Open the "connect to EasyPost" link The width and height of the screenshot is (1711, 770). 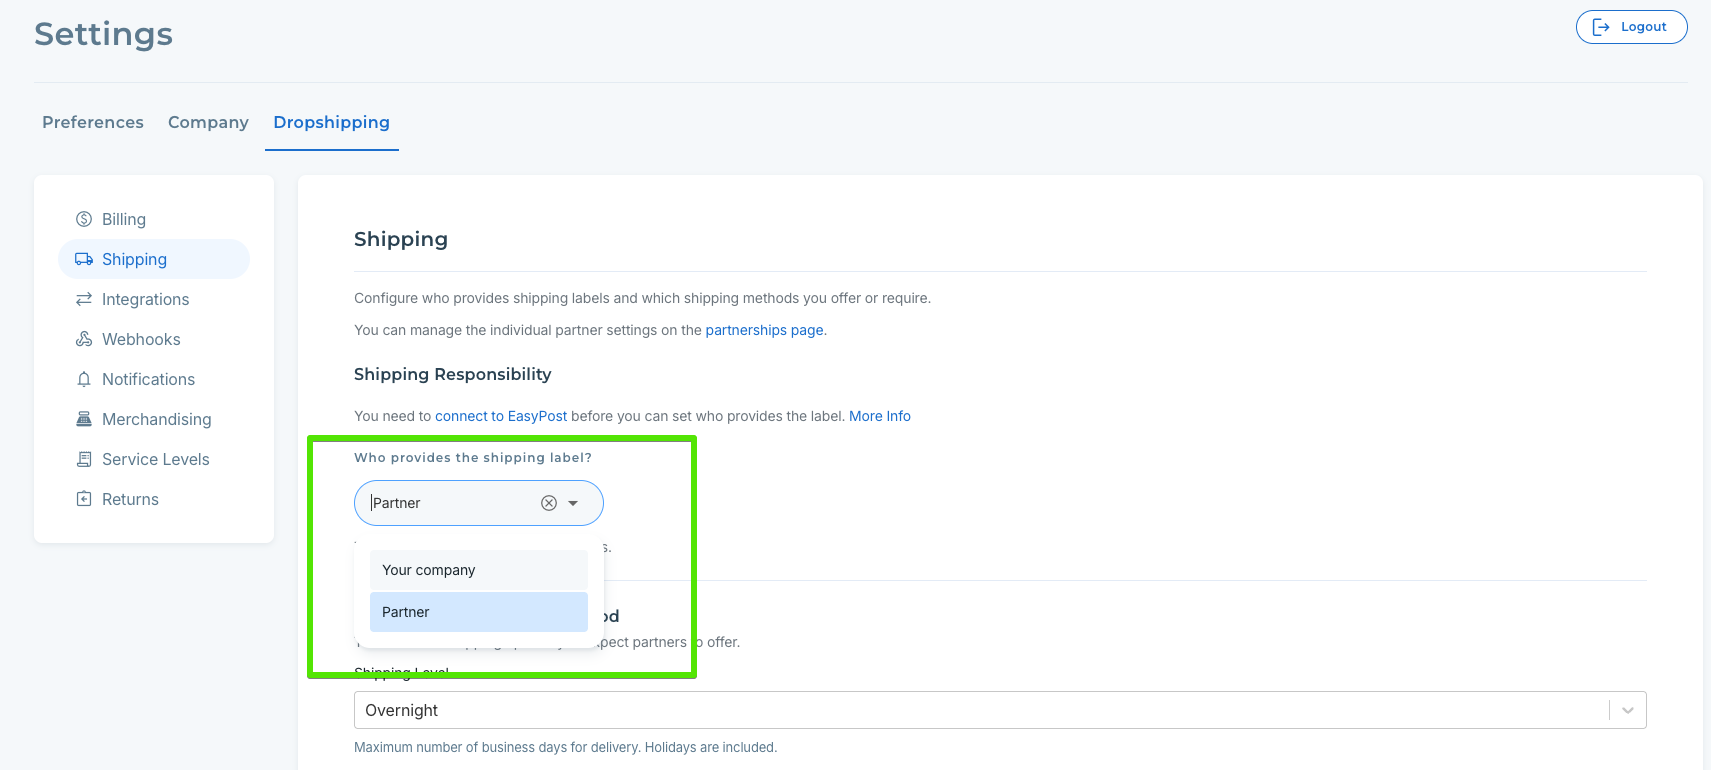(x=501, y=416)
